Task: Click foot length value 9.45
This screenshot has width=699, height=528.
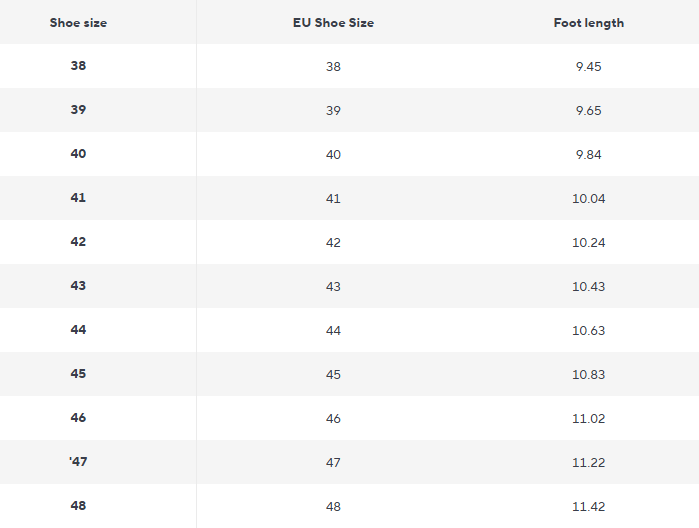Action: 588,67
